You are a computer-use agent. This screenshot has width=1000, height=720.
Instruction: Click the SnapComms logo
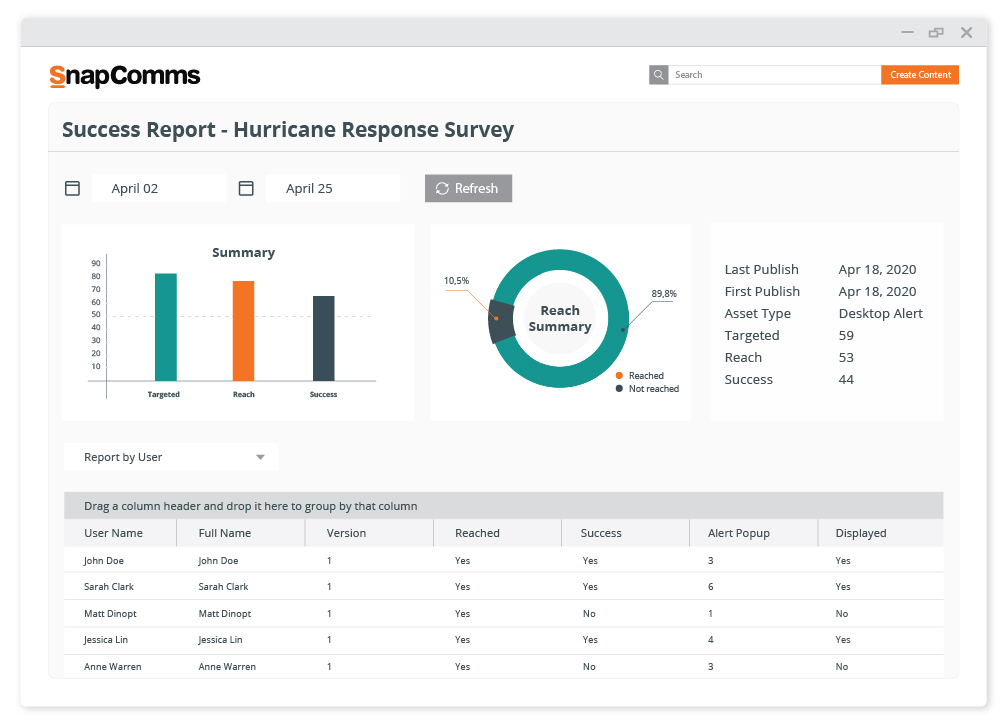pyautogui.click(x=125, y=76)
